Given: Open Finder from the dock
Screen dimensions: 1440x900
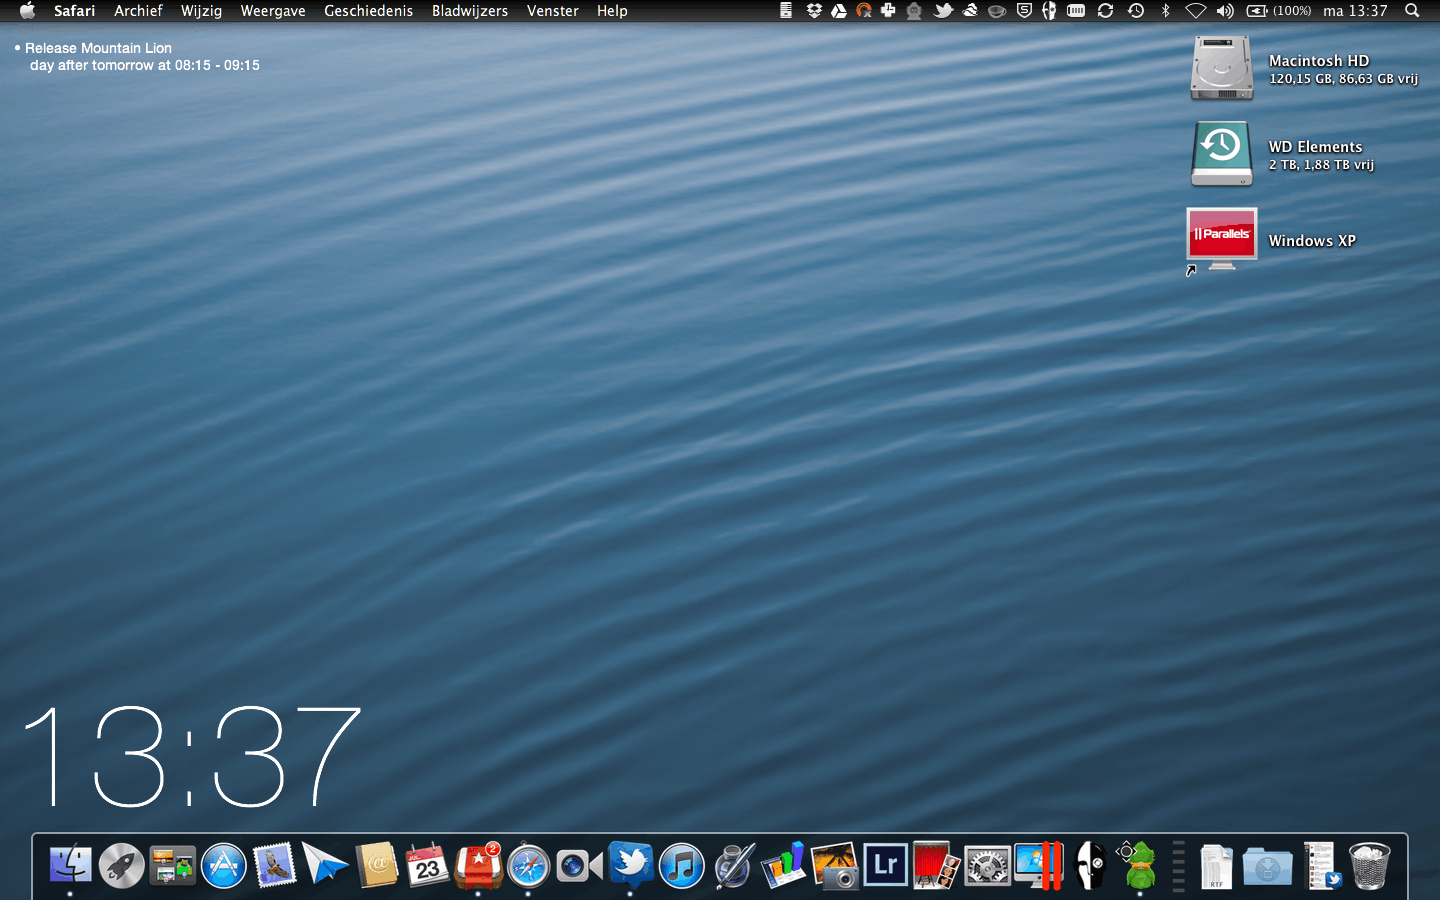Looking at the screenshot, I should click(x=70, y=865).
